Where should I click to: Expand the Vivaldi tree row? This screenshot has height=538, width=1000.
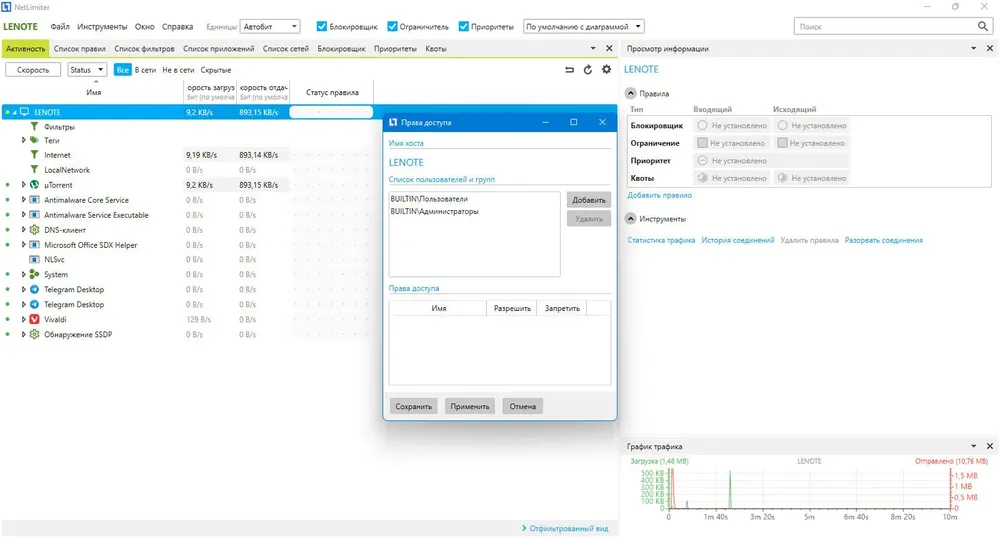pyautogui.click(x=24, y=319)
